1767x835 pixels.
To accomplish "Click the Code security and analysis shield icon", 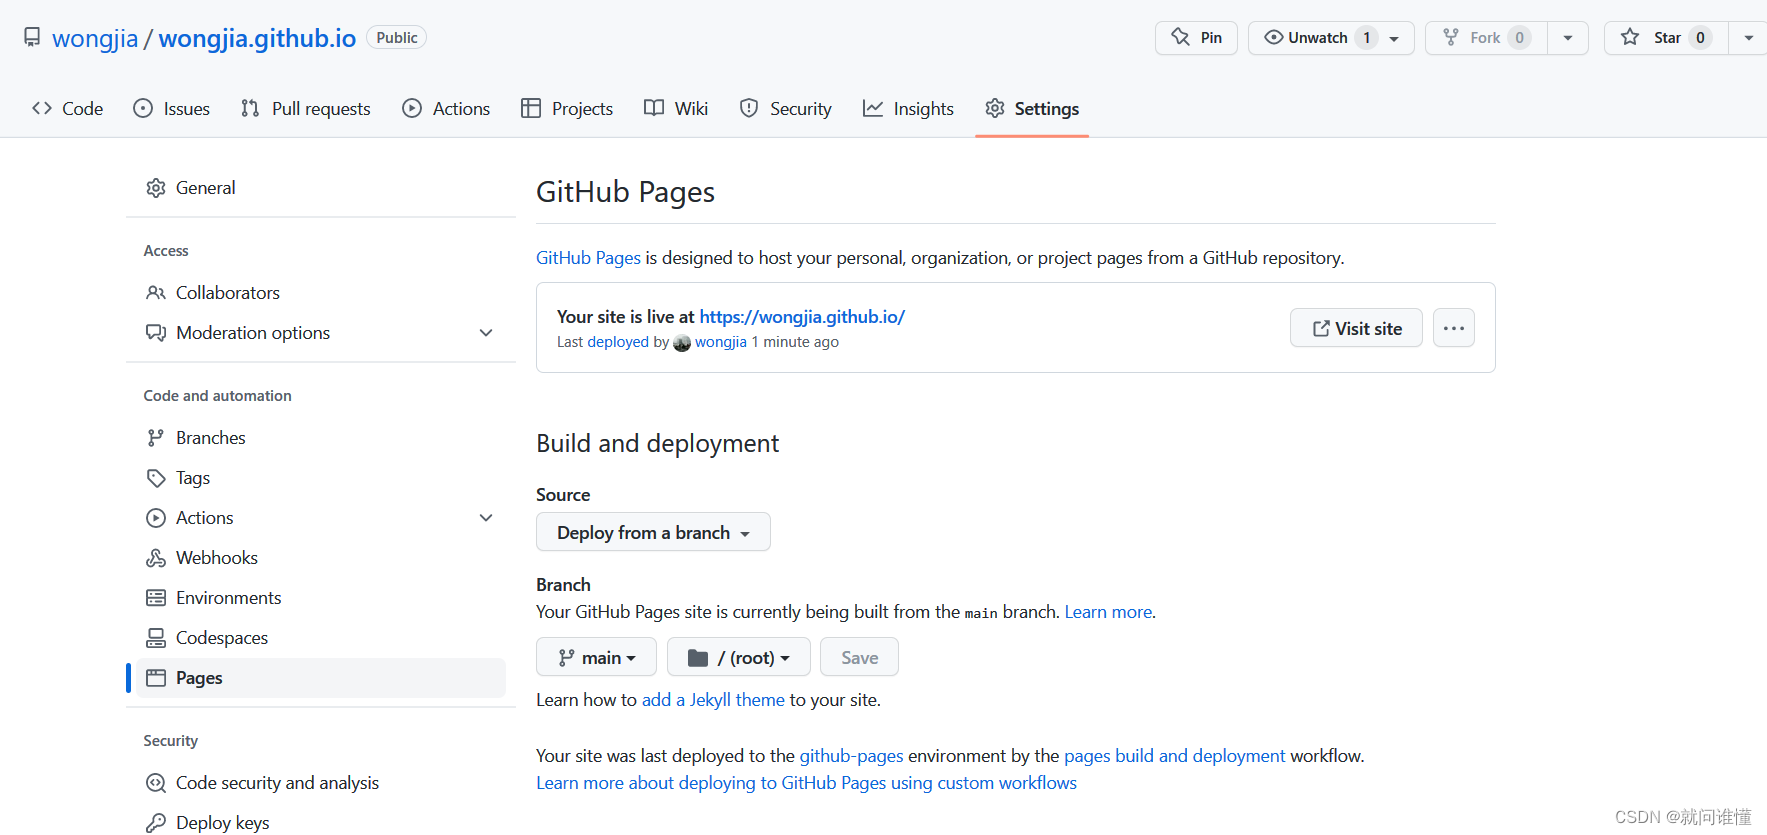I will [x=156, y=783].
